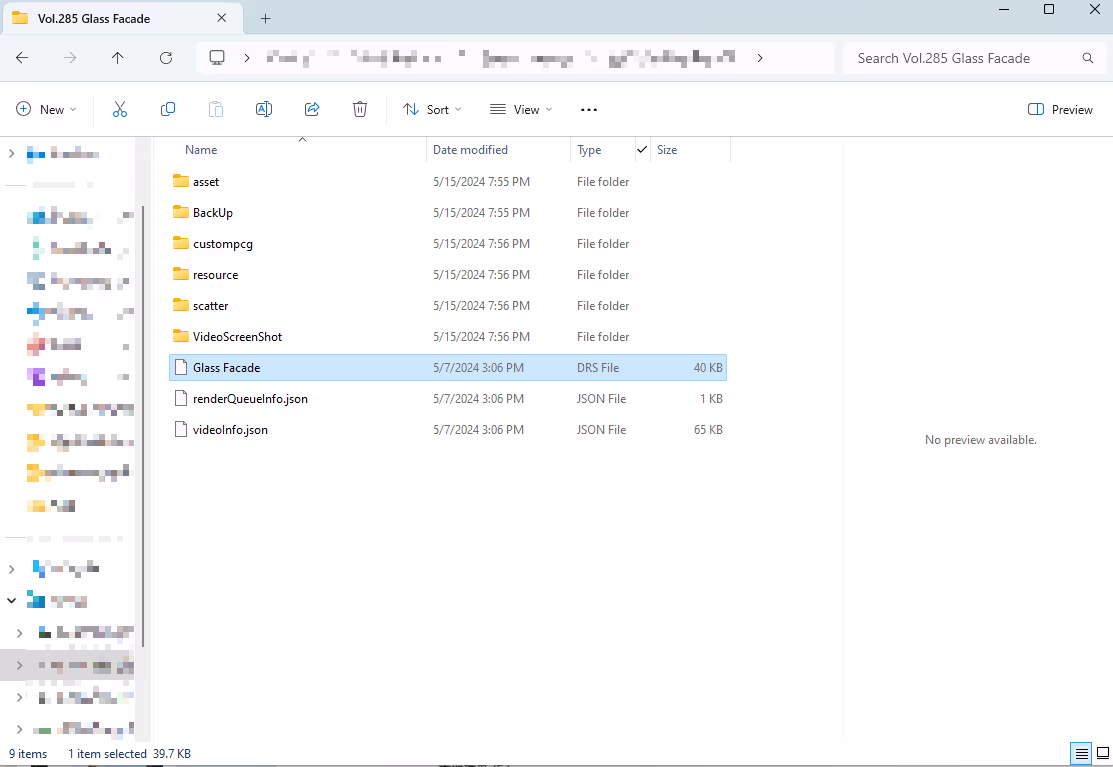This screenshot has width=1113, height=767.
Task: Click the chevron after the This PC monitor icon
Action: point(246,58)
